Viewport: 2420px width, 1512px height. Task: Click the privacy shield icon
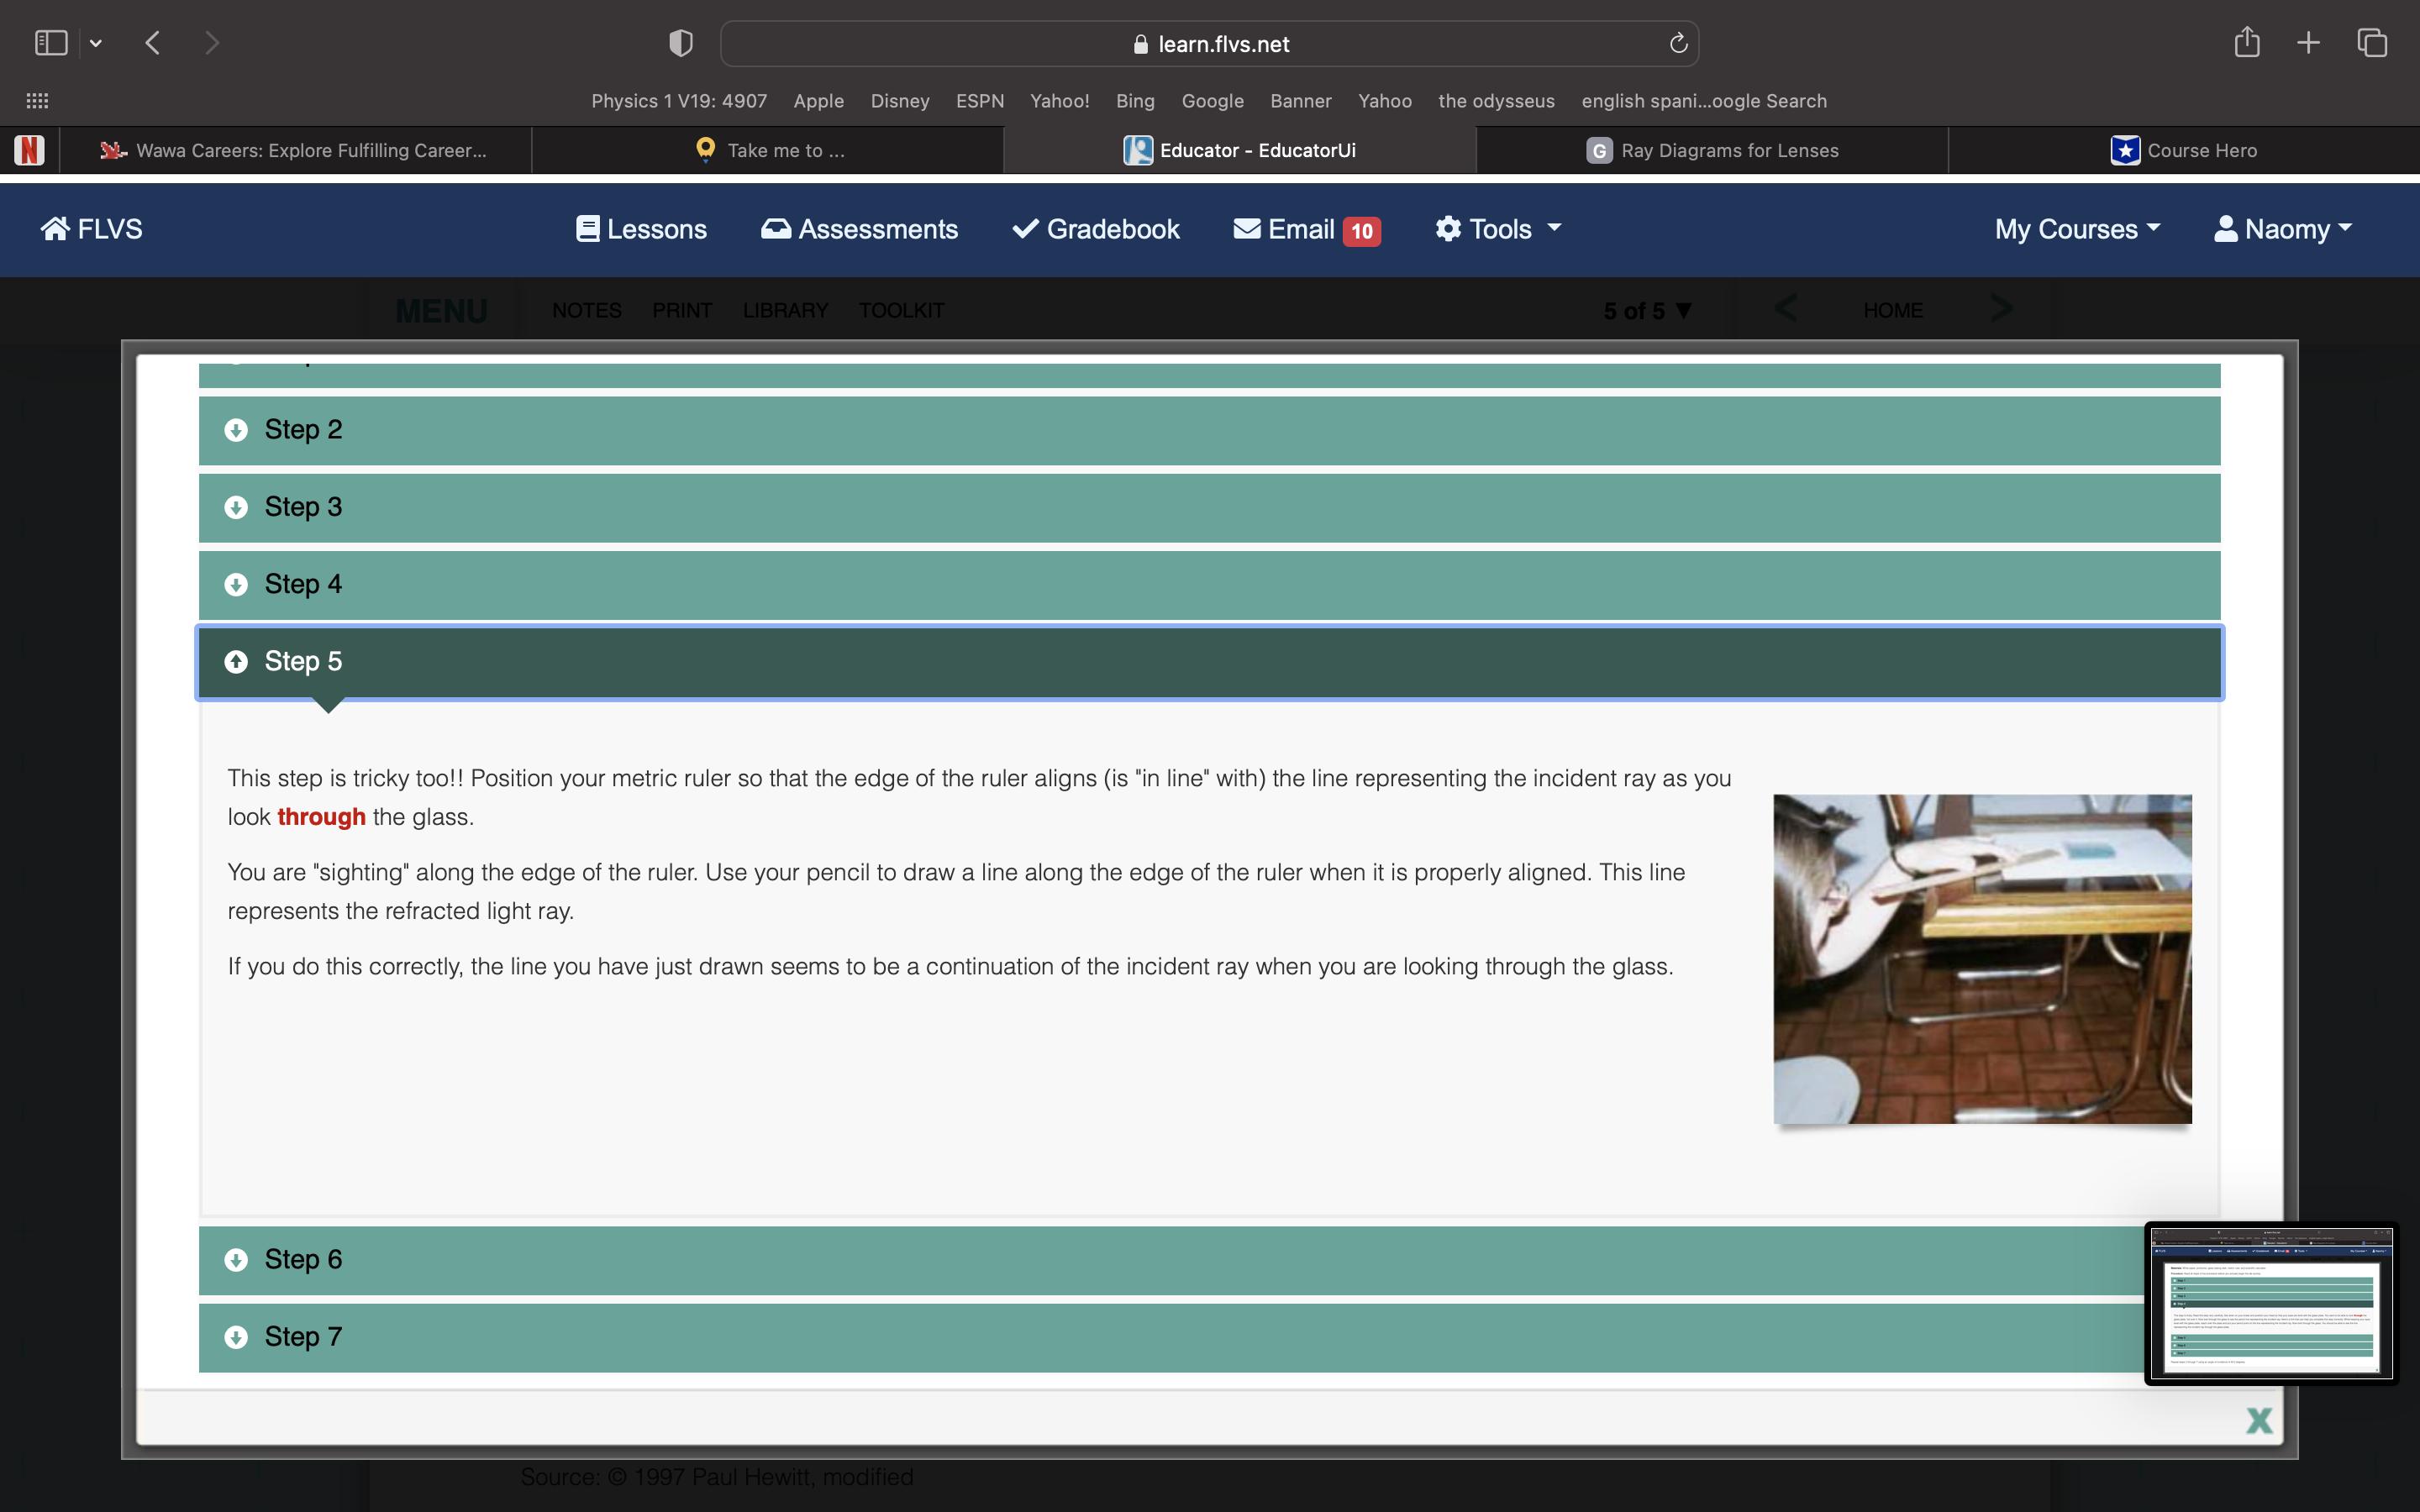coord(681,43)
